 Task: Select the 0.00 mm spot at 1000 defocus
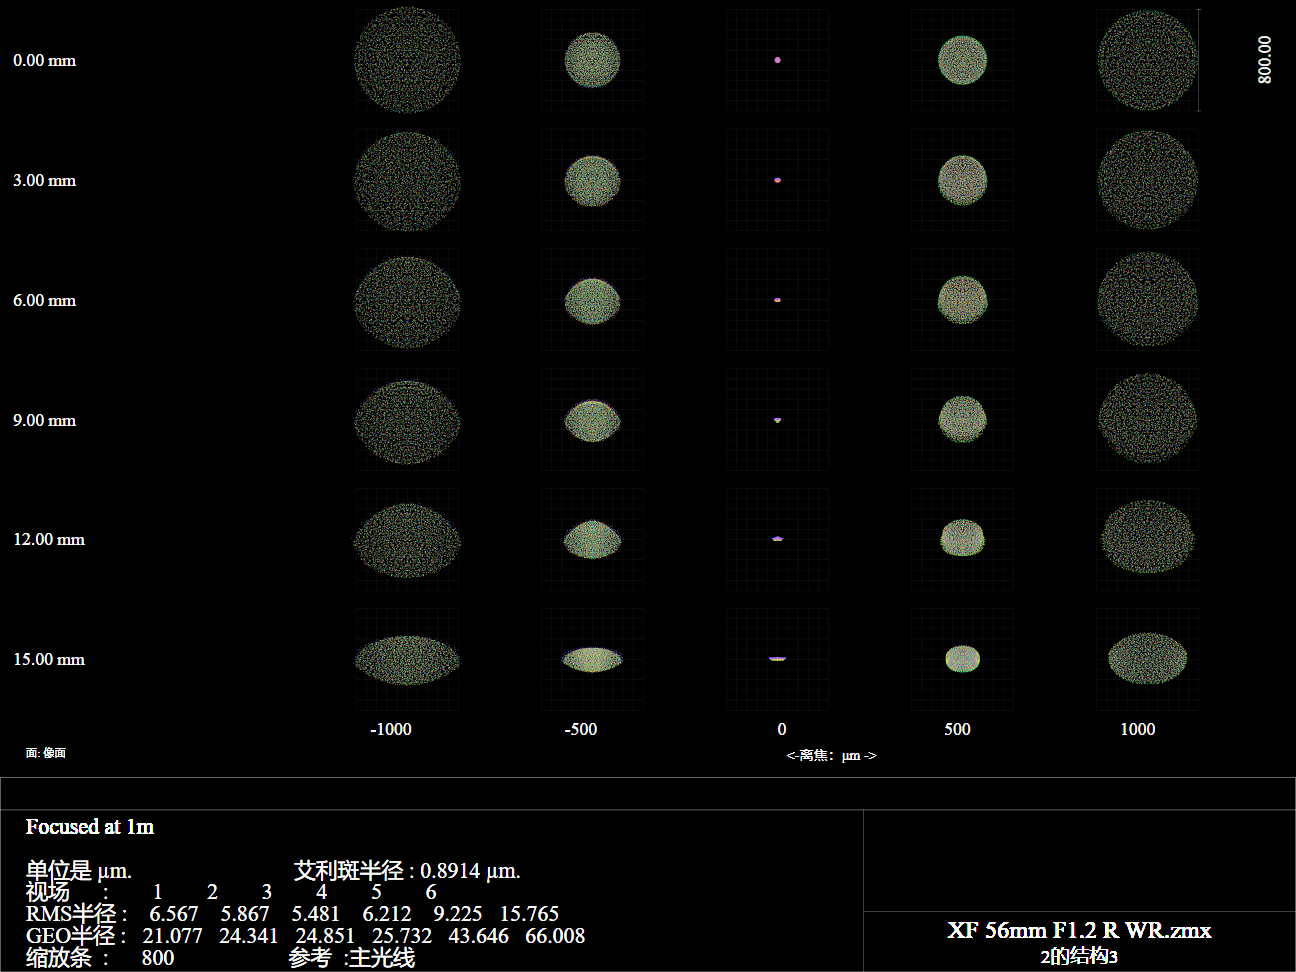[1147, 60]
